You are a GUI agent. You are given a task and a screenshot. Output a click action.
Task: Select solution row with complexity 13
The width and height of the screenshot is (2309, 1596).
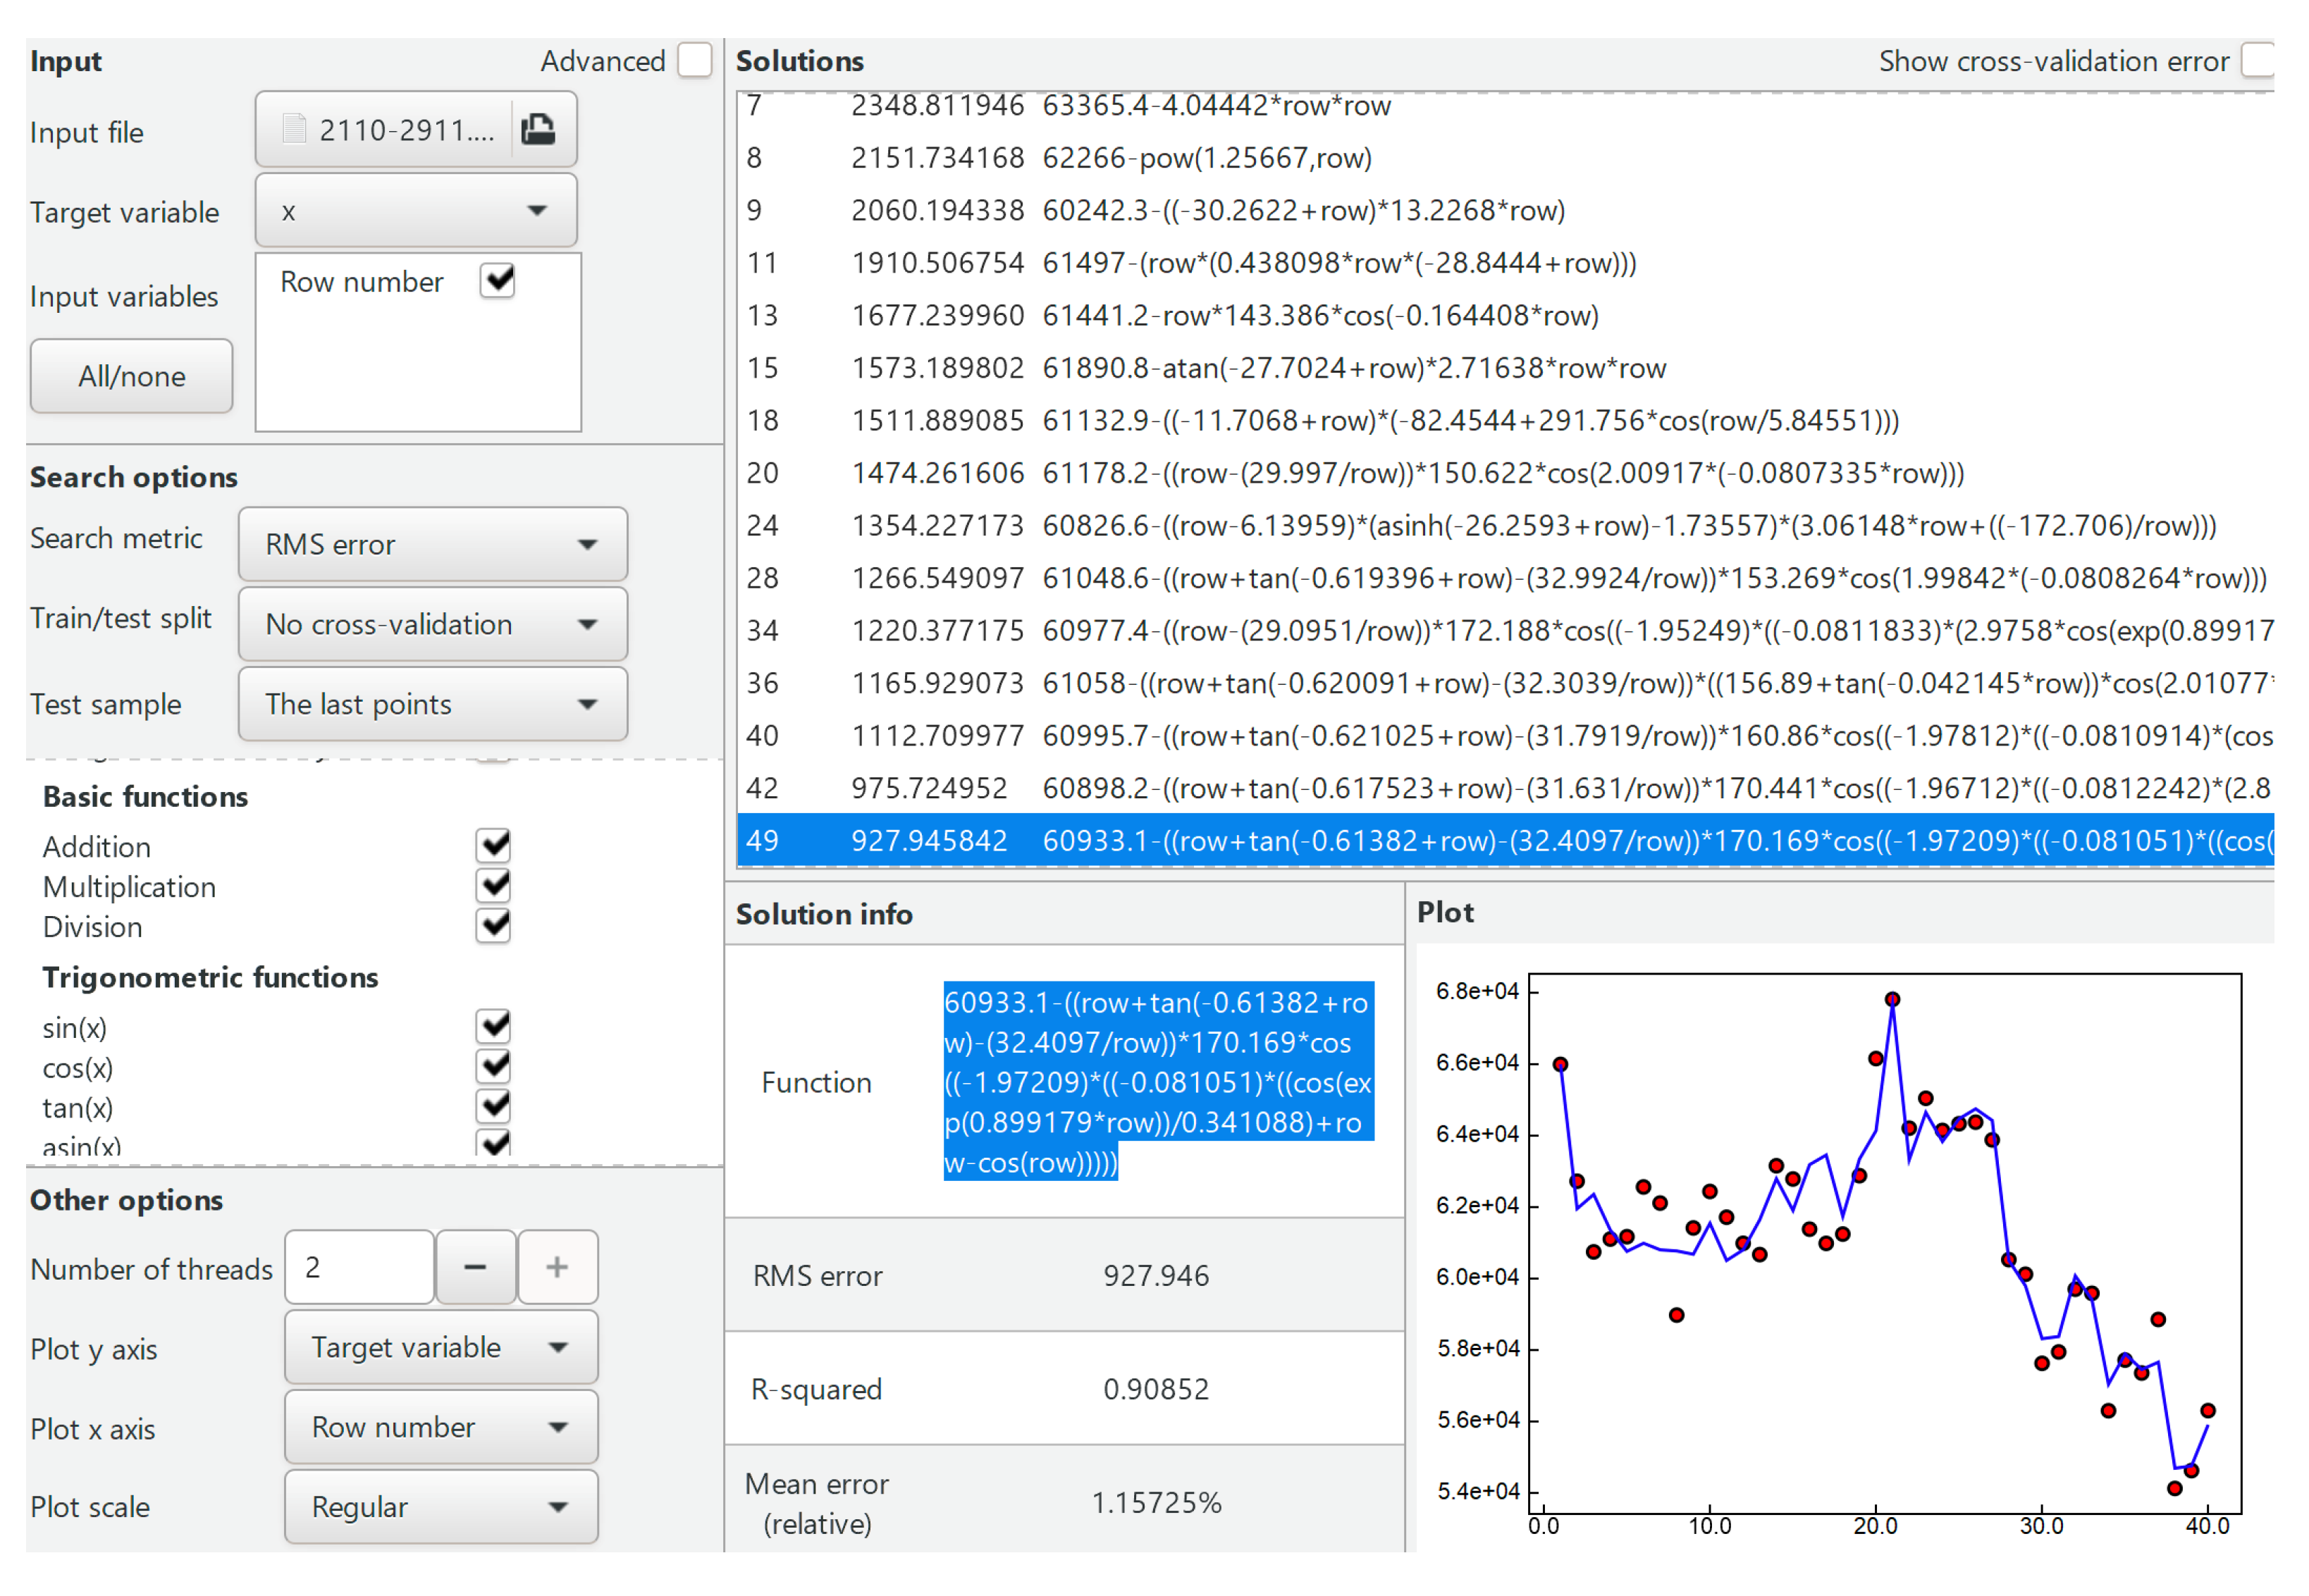1505,316
